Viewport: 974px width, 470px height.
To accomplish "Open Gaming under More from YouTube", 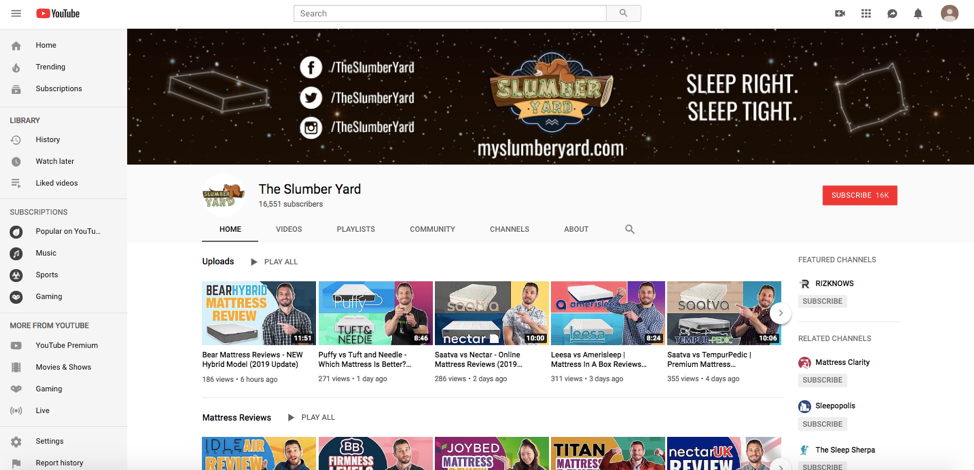I will (x=63, y=389).
